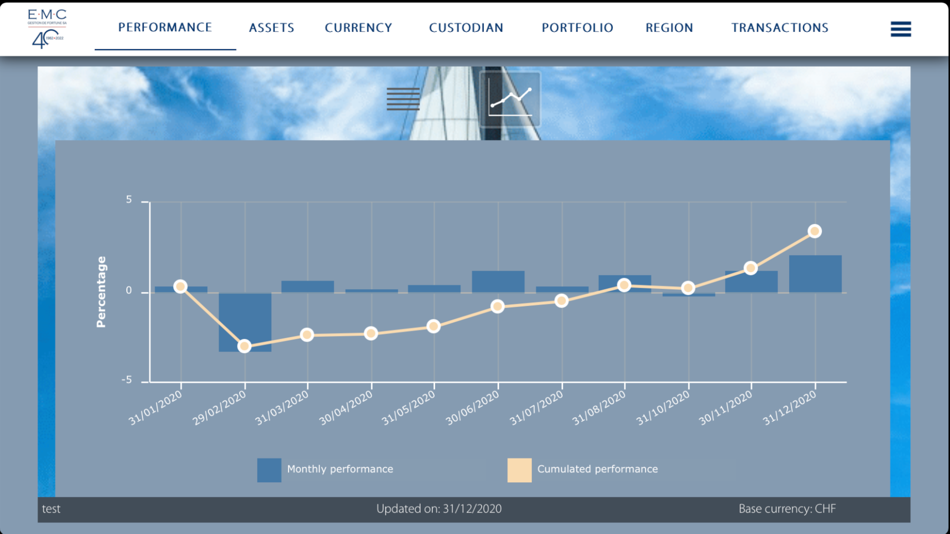The height and width of the screenshot is (534, 950).
Task: Select the Portfolio tab
Action: click(577, 28)
